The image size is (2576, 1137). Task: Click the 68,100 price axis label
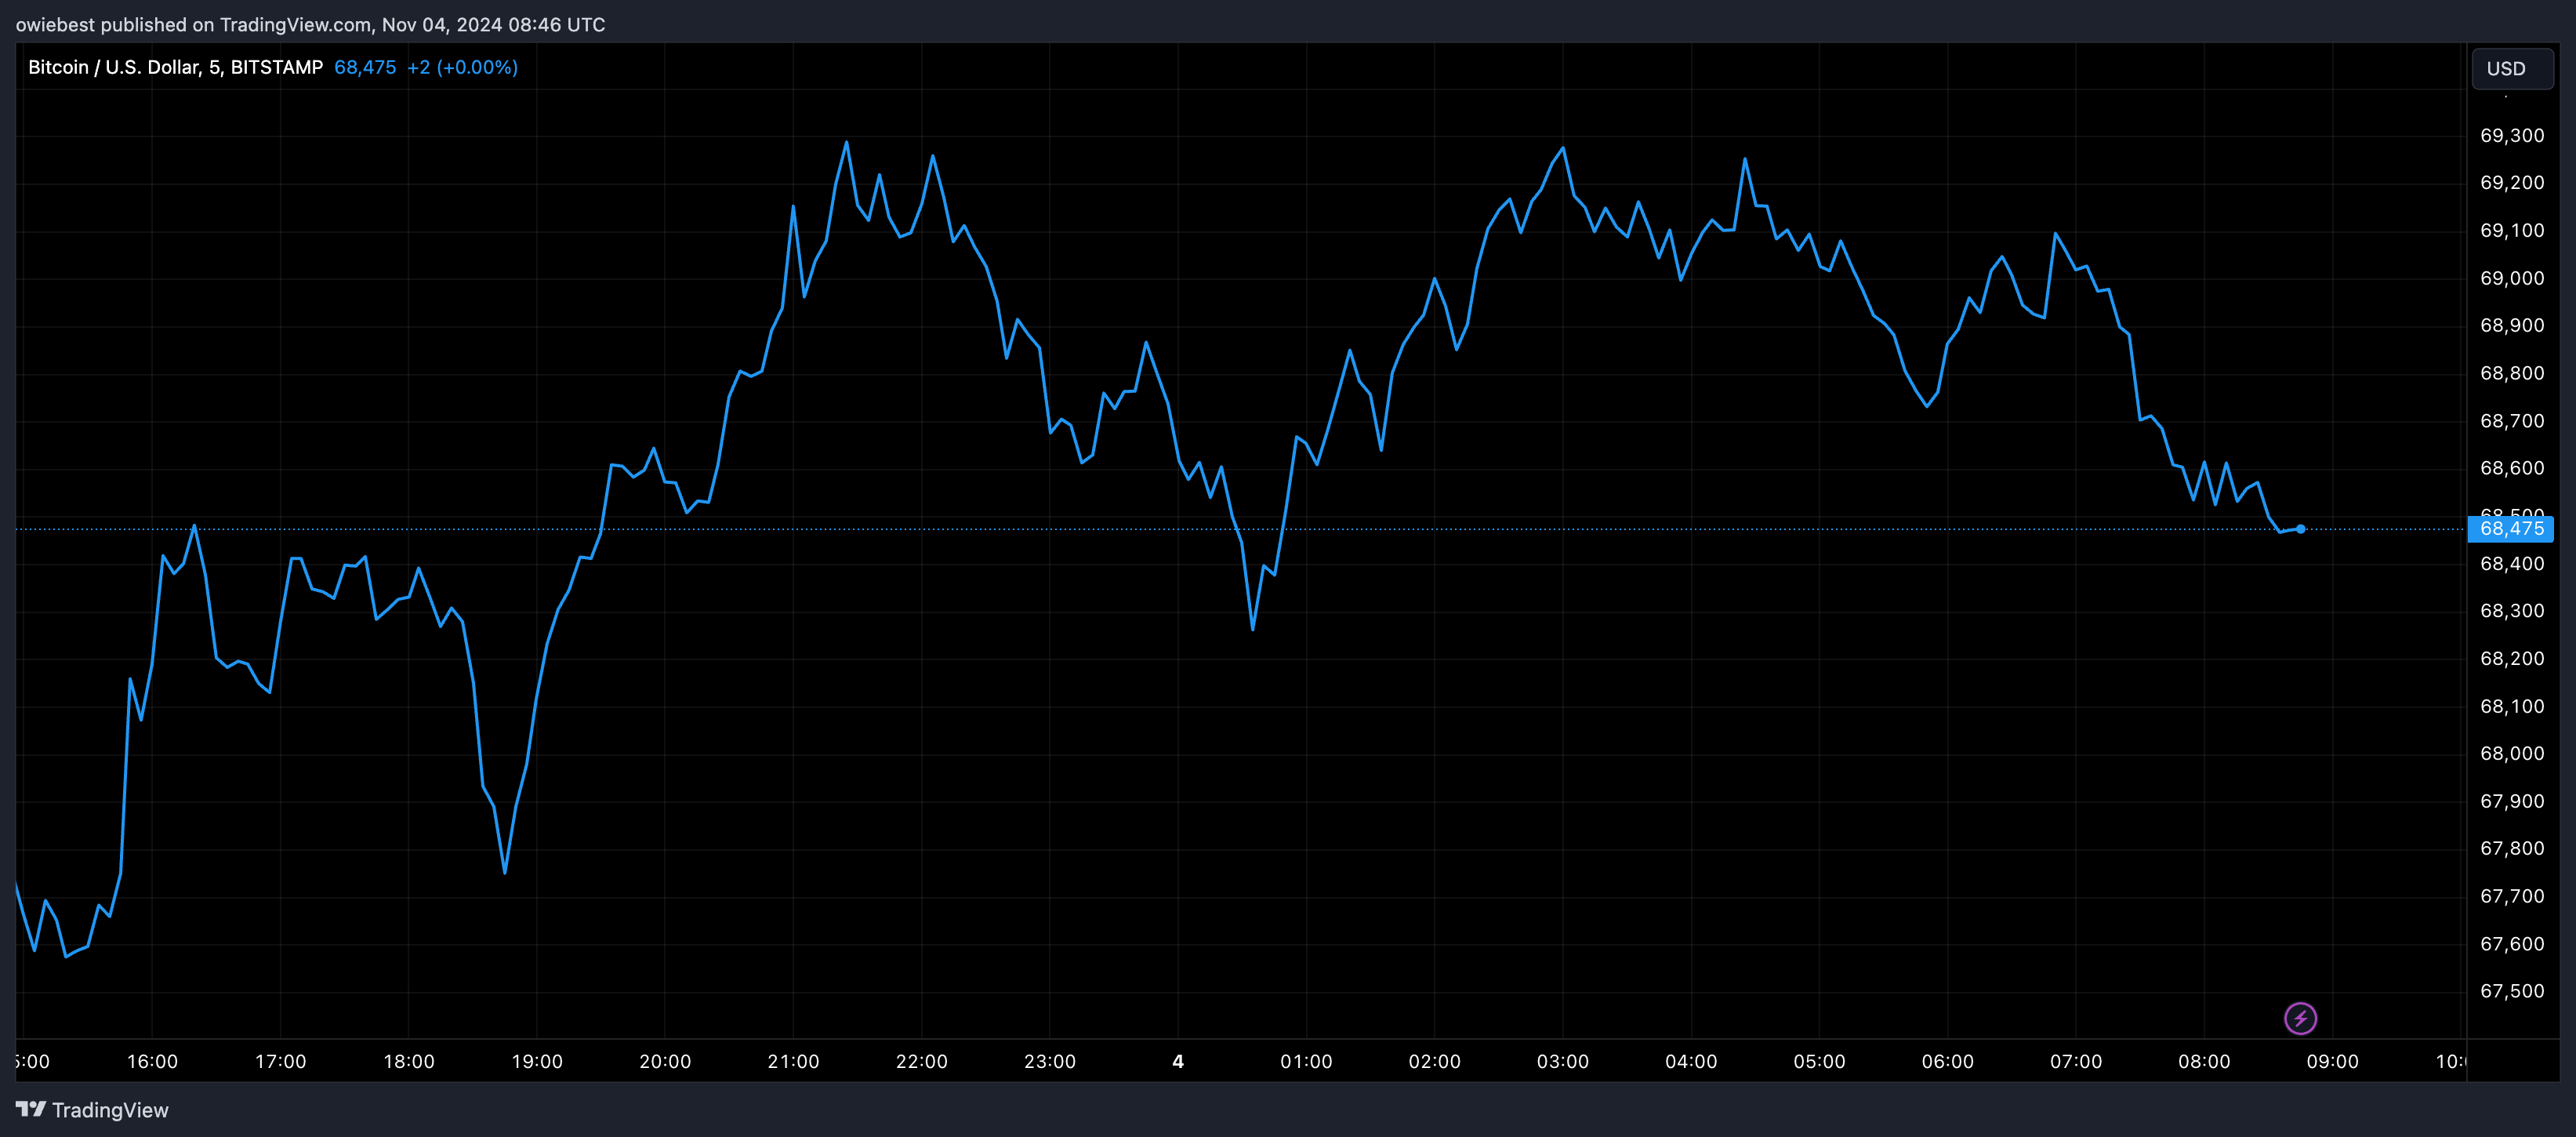[x=2512, y=706]
